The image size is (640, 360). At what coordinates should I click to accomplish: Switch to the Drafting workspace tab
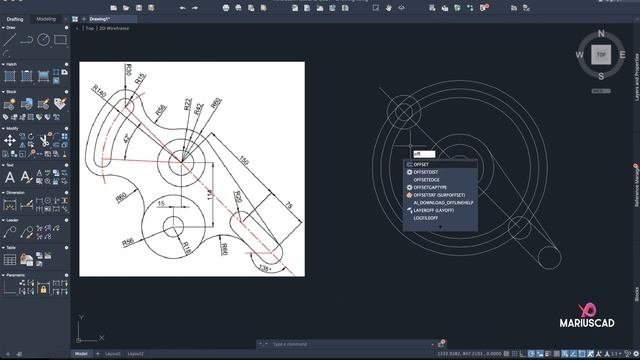coord(15,19)
